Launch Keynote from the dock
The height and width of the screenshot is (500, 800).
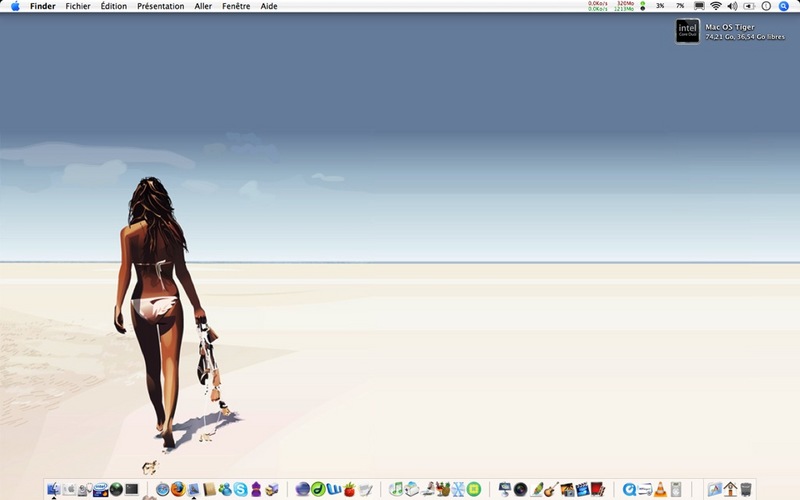[505, 489]
